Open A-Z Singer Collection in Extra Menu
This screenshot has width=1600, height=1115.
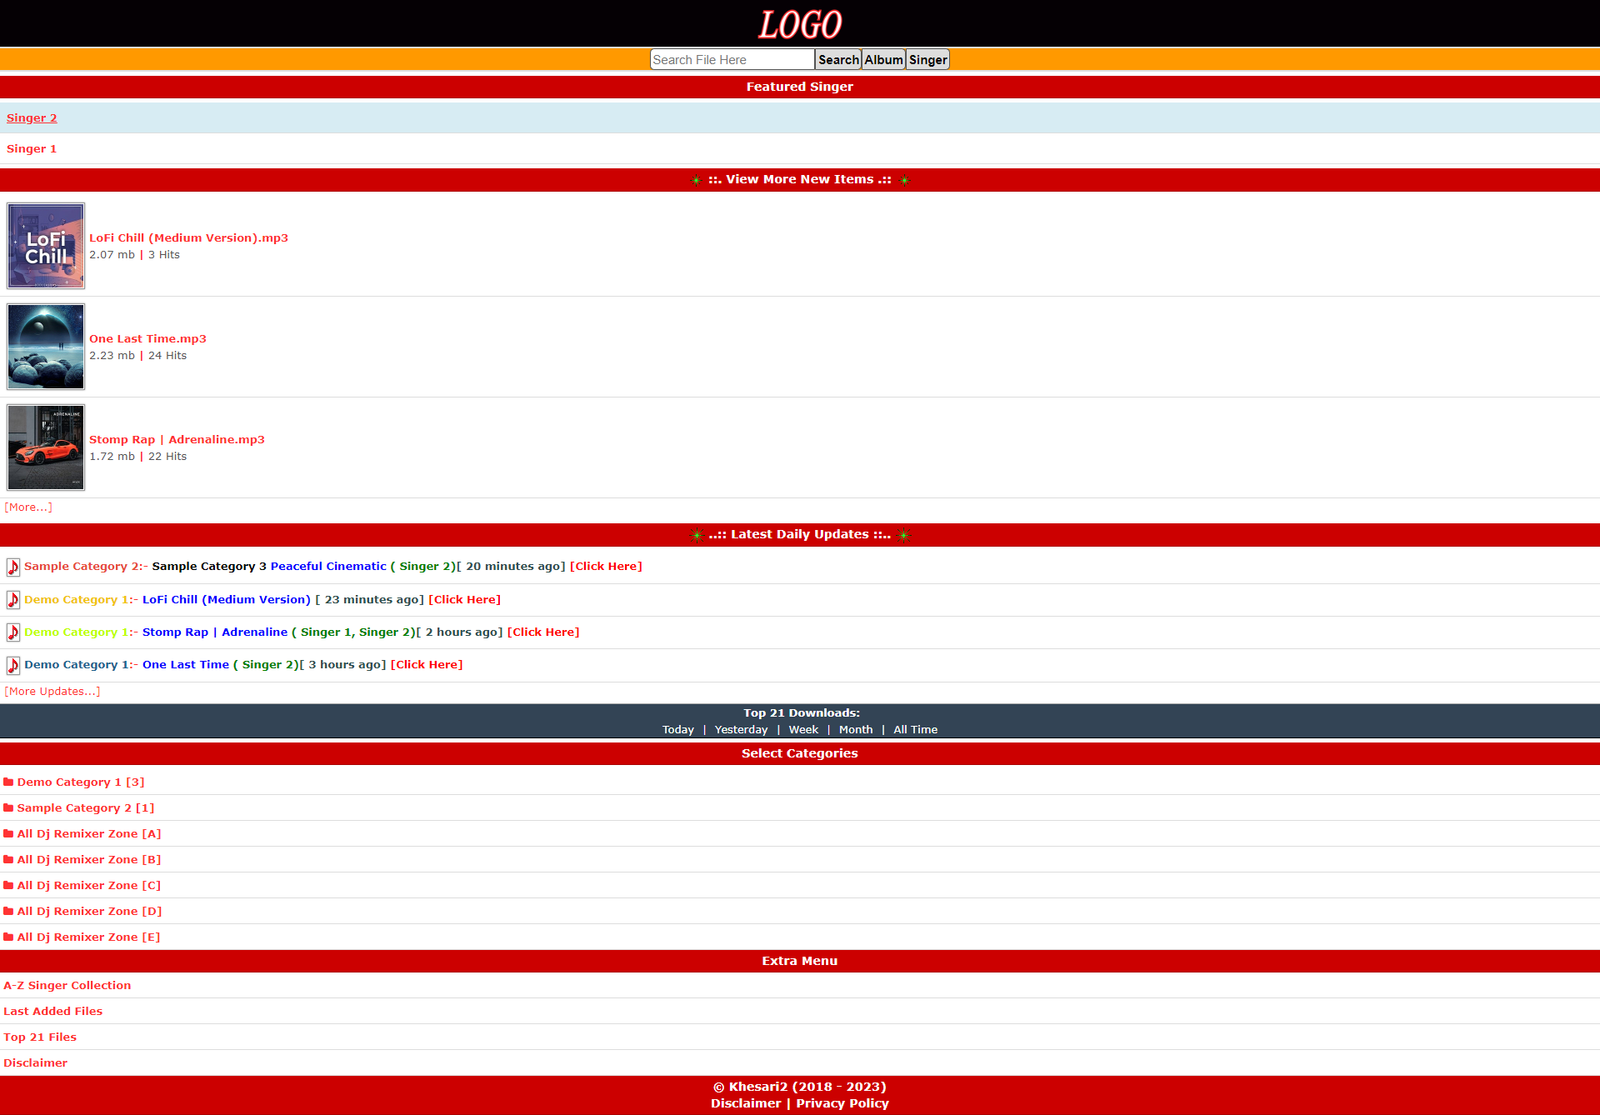click(67, 985)
